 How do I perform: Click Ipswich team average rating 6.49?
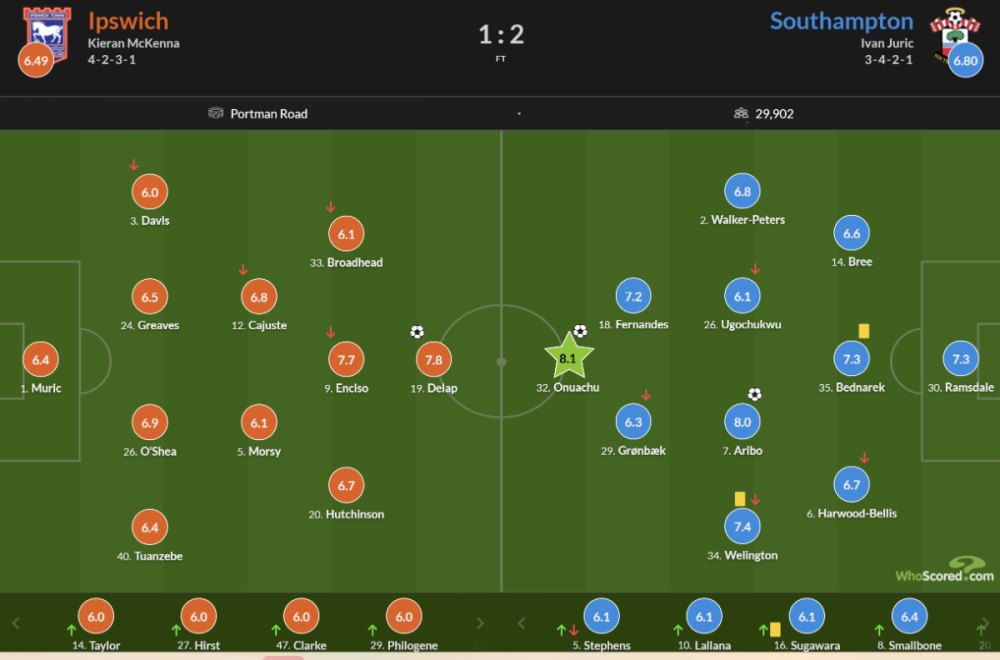click(36, 61)
